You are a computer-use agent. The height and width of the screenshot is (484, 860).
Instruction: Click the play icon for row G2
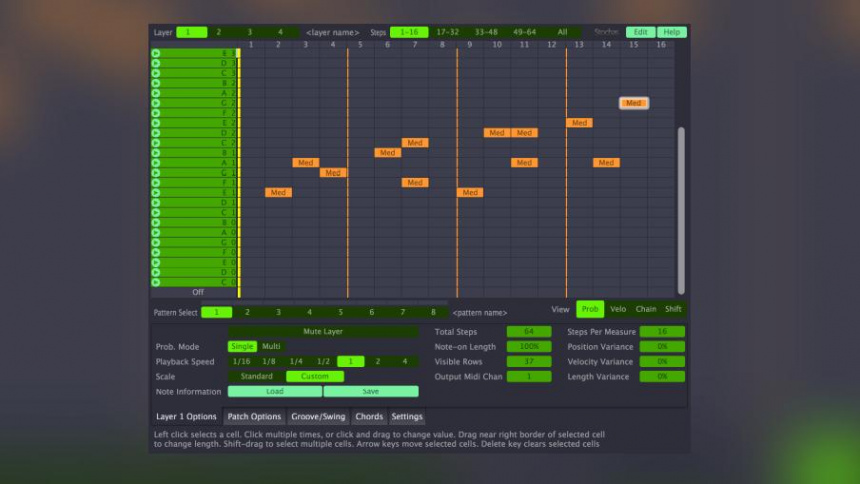156,103
